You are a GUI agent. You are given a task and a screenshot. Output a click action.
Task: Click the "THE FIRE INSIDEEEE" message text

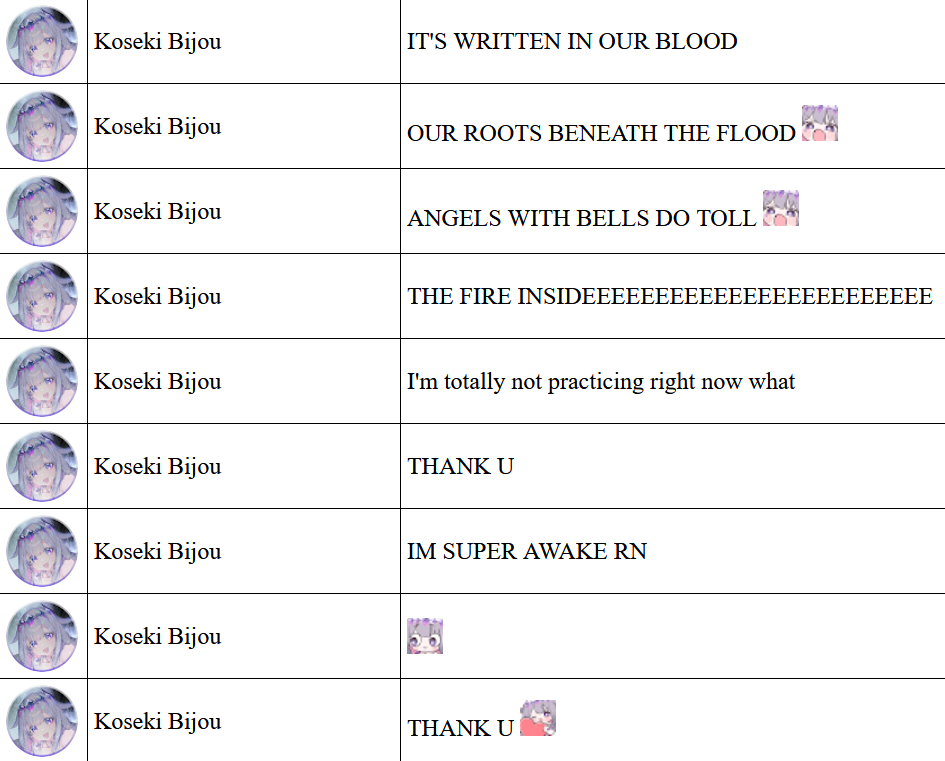click(670, 296)
